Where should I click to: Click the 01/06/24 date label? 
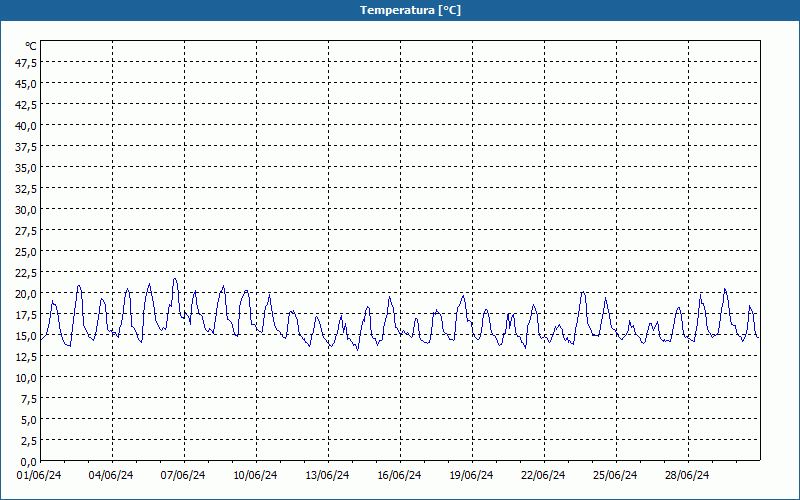[x=39, y=475]
